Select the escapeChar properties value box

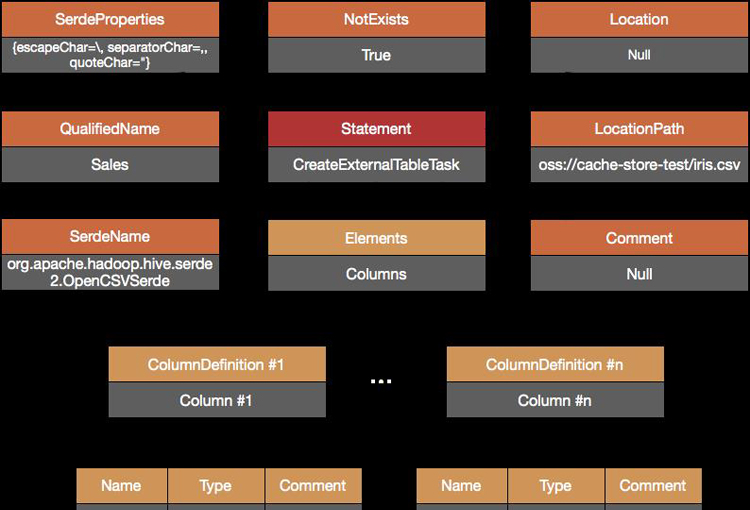click(x=110, y=55)
